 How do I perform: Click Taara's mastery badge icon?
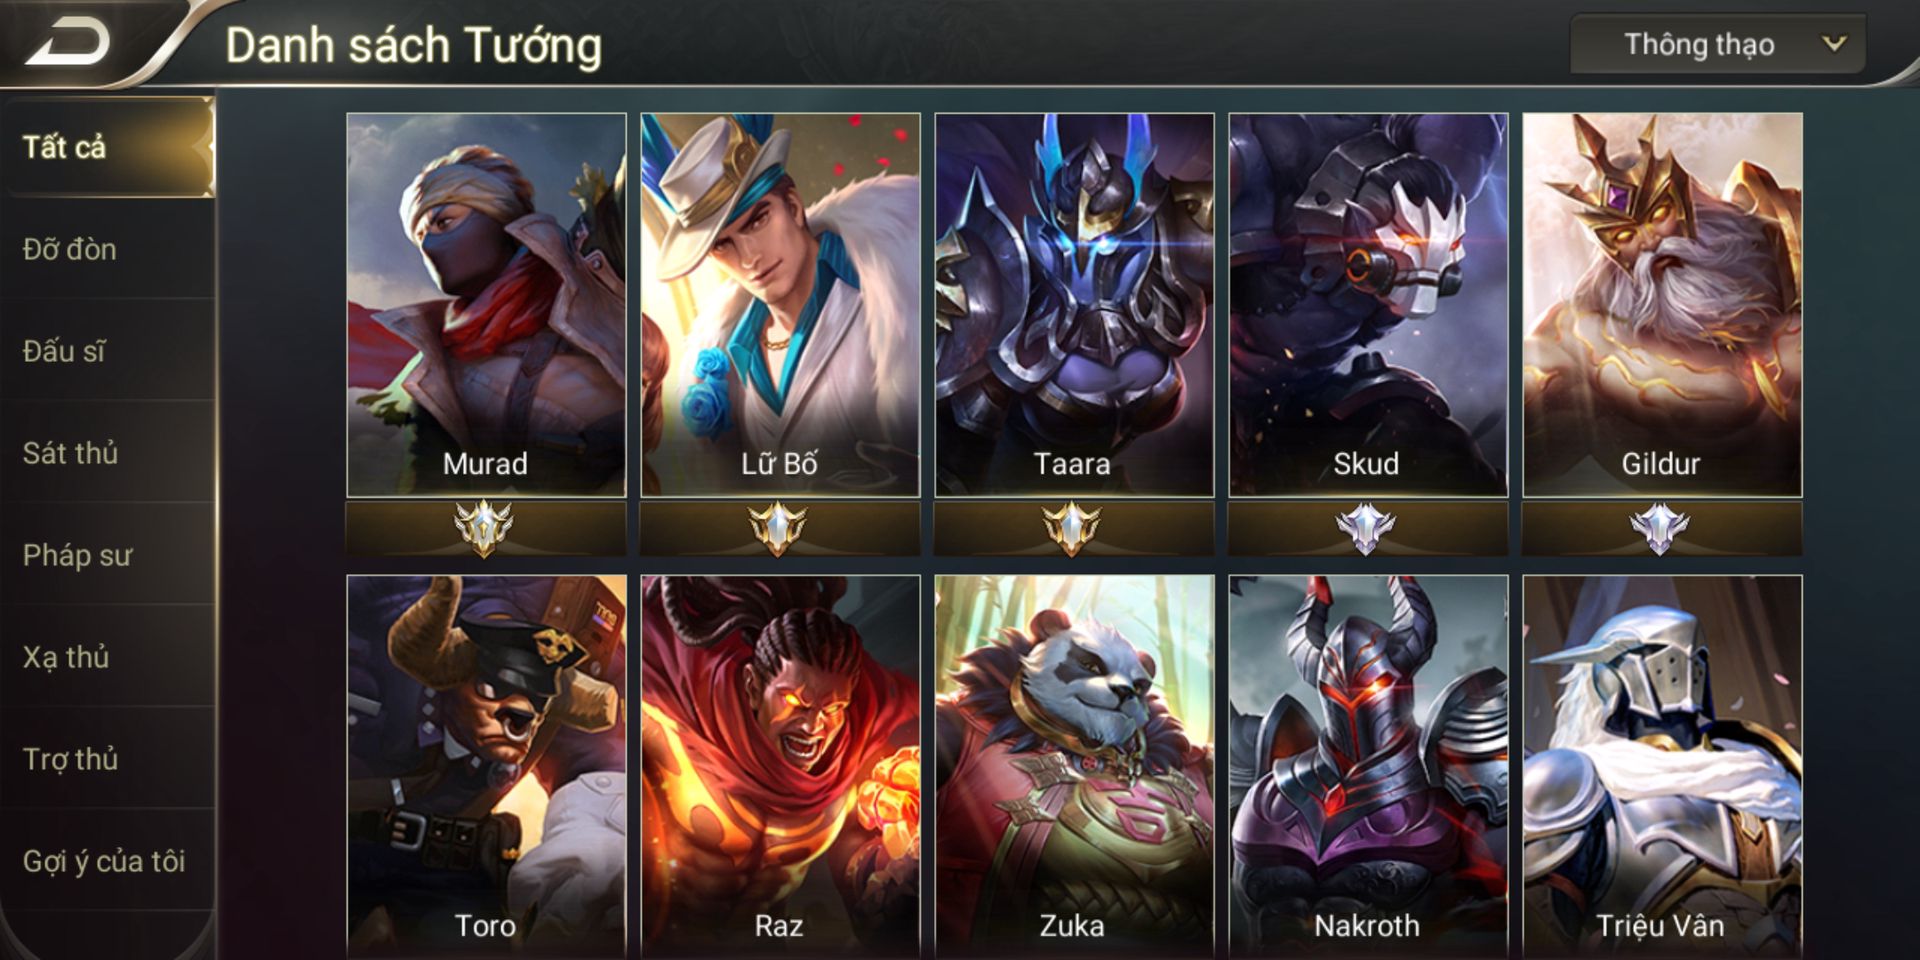[1072, 527]
